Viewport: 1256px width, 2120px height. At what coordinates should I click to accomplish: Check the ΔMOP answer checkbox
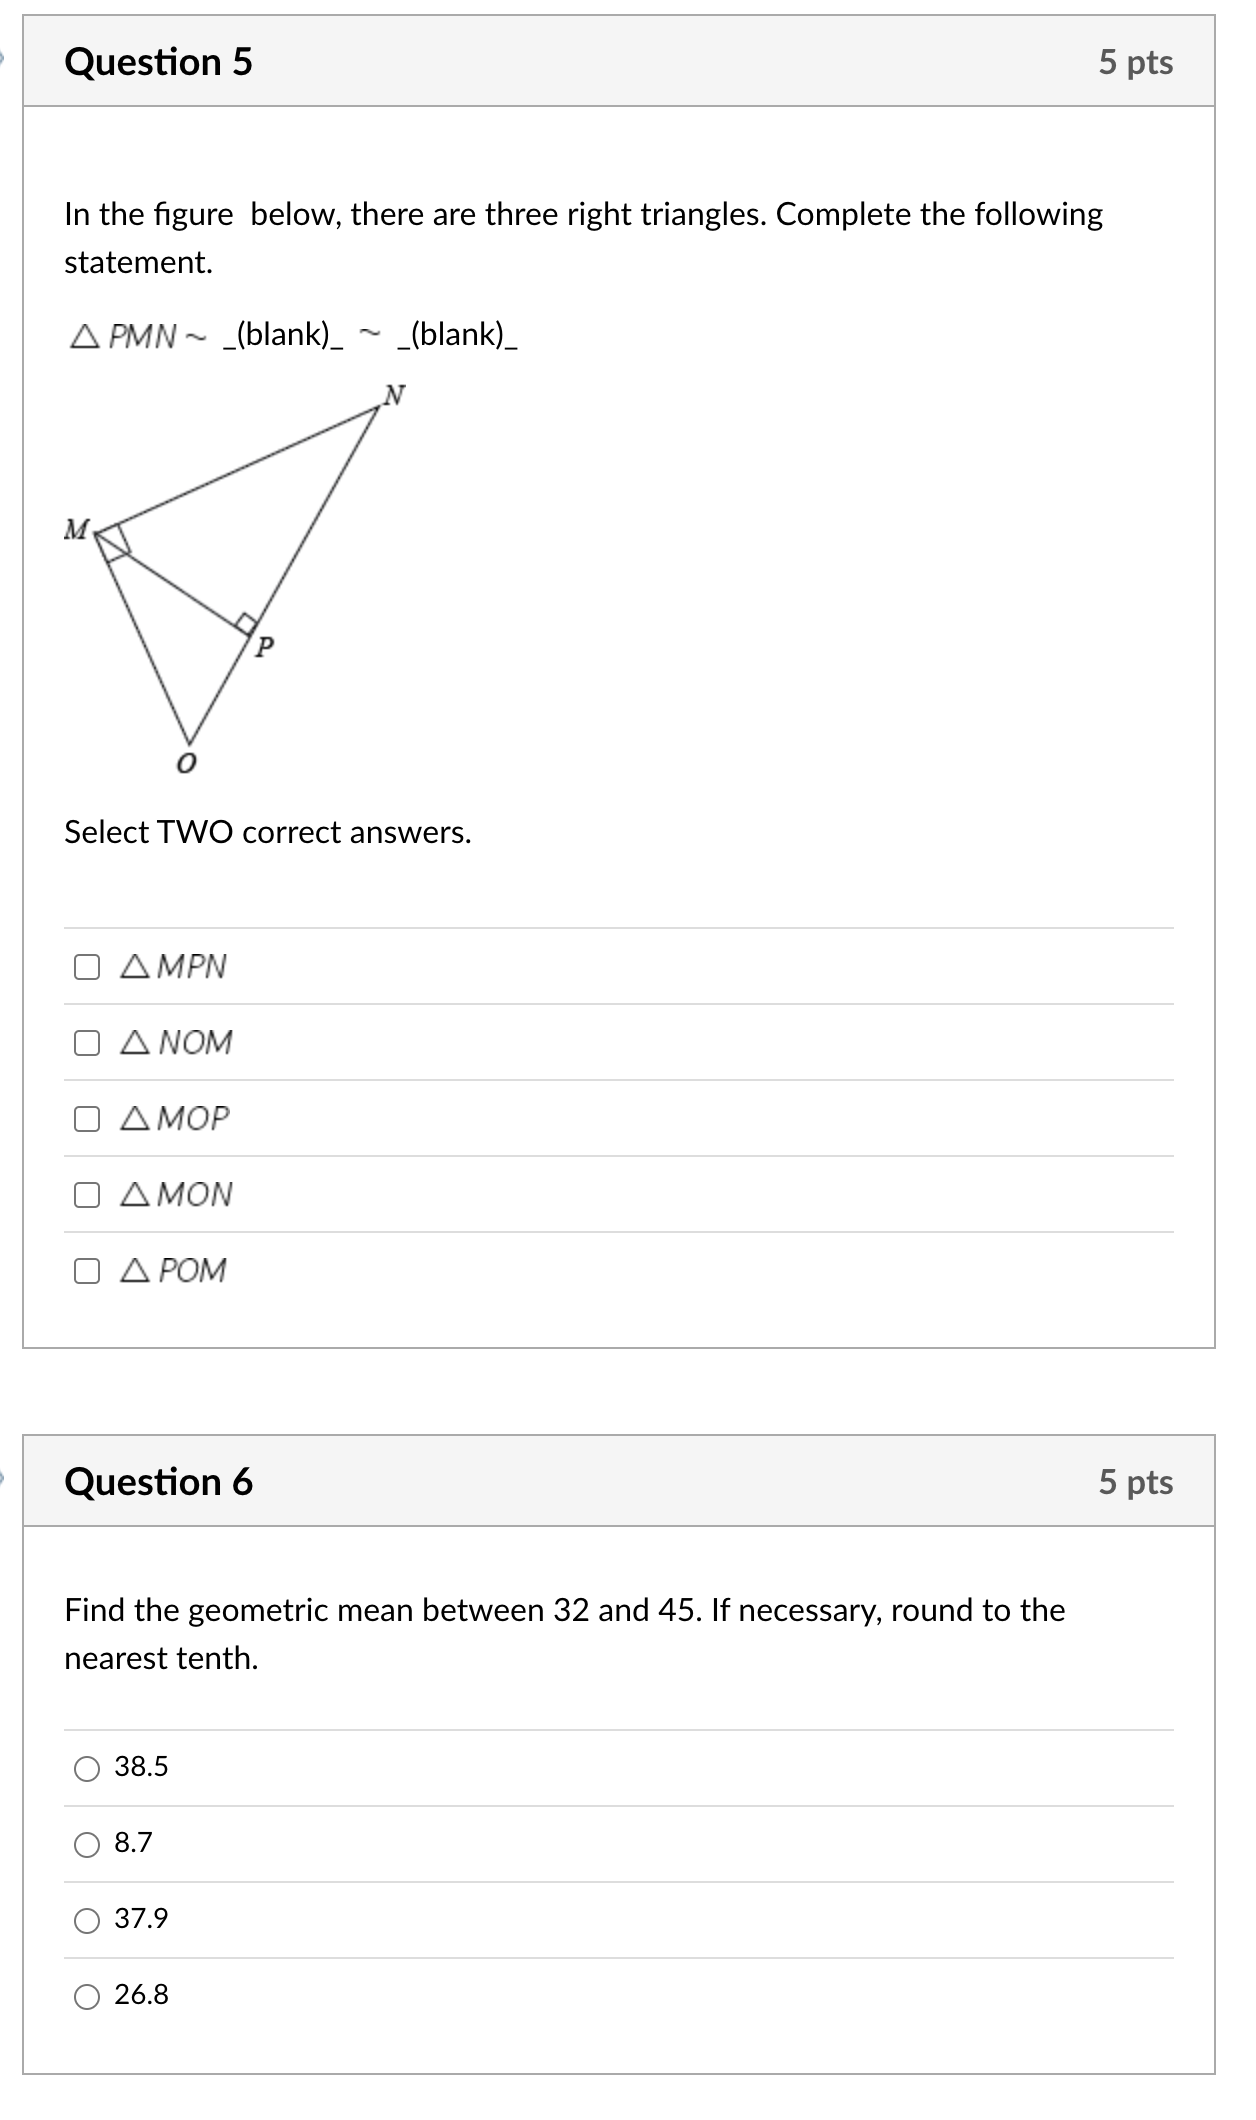click(87, 1120)
